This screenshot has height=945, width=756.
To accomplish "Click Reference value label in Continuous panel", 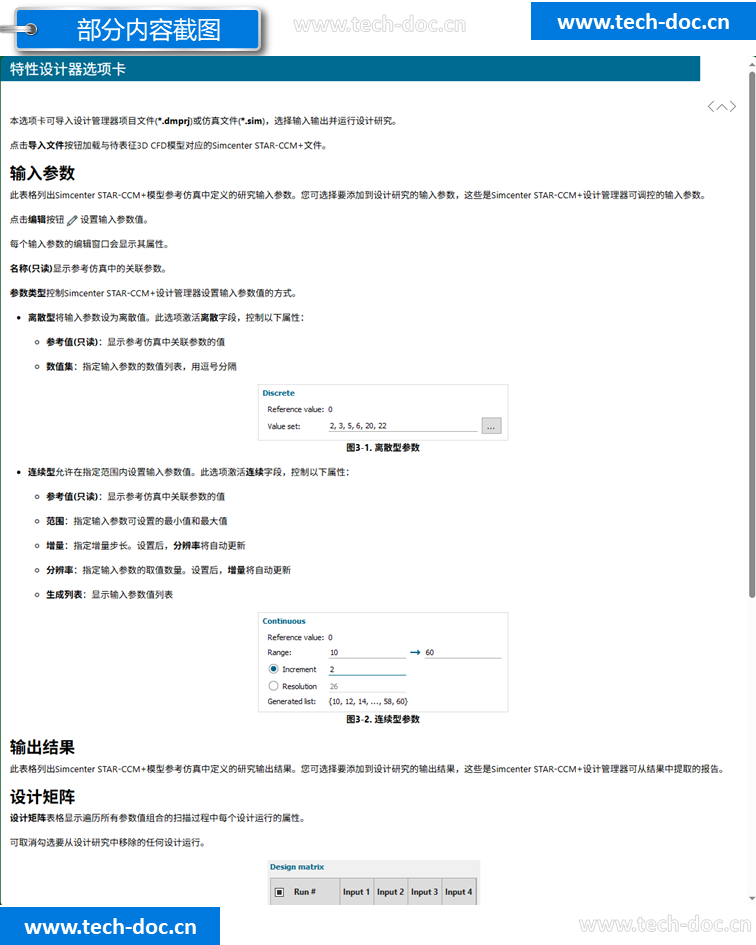I will [295, 638].
